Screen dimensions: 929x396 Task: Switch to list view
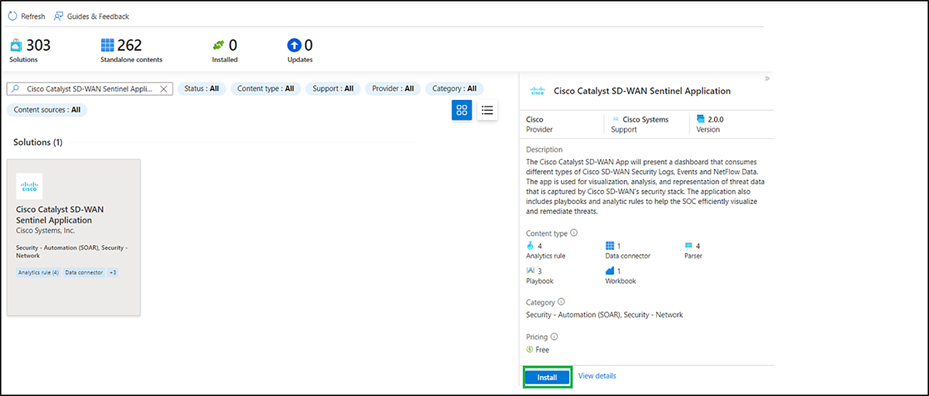click(488, 110)
